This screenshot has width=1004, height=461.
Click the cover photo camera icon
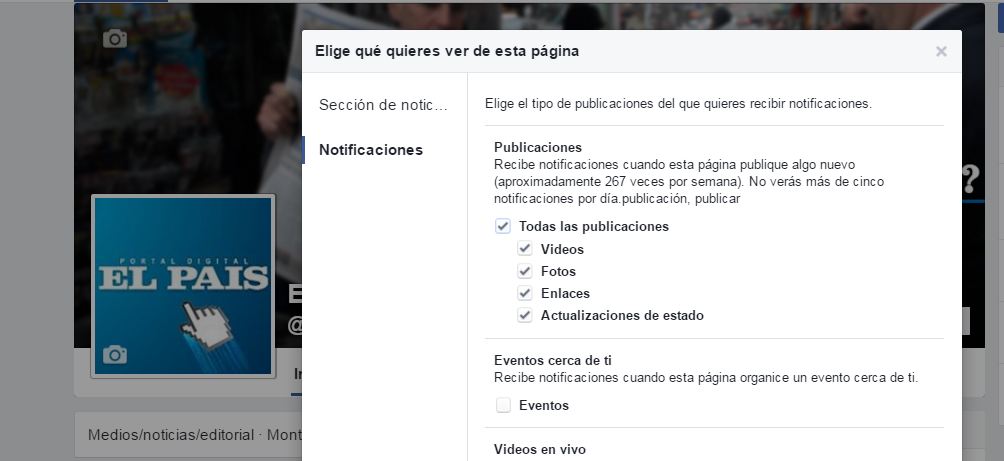115,39
